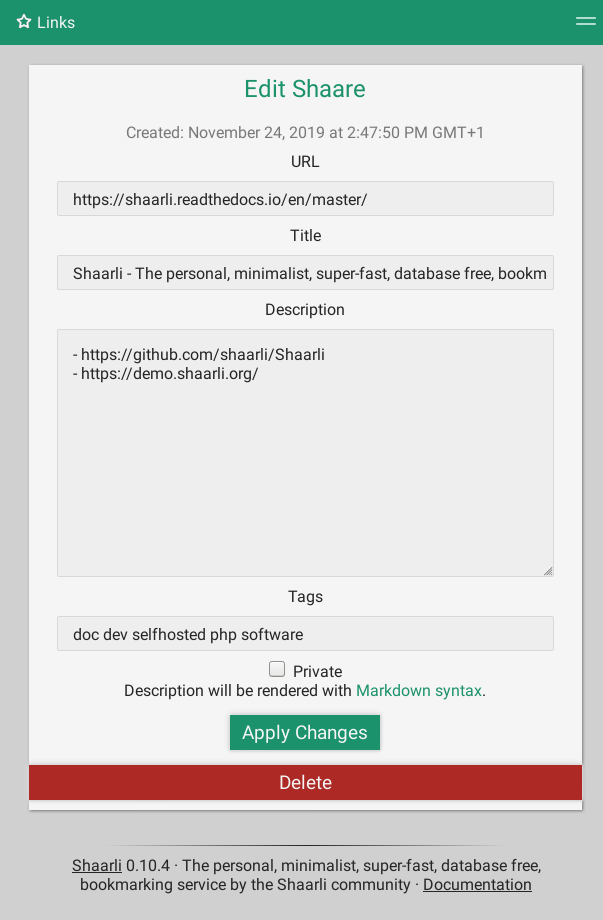Click the URL field label
This screenshot has height=920, width=603.
tap(305, 161)
